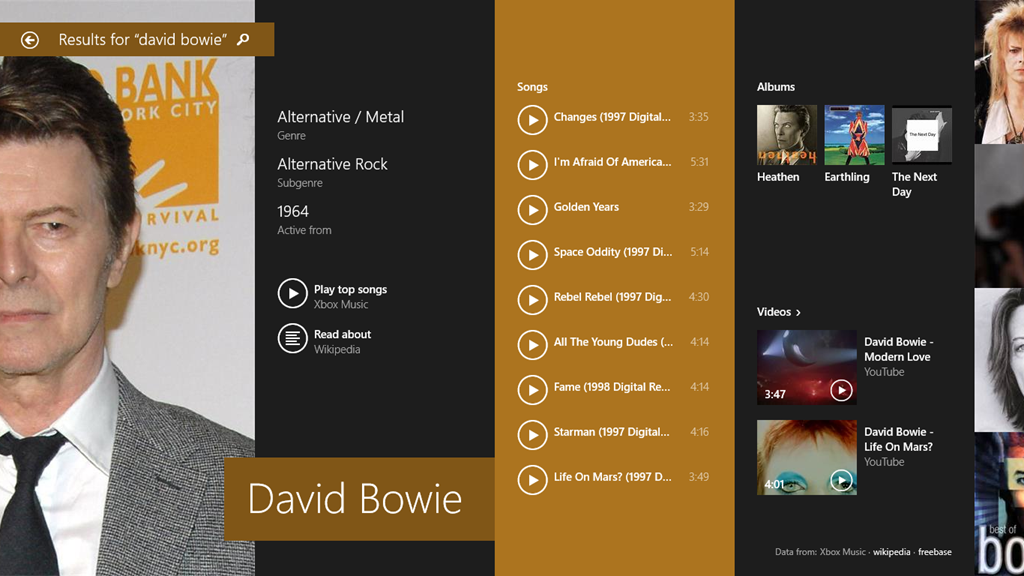This screenshot has height=576, width=1024.
Task: Click the Earthling album title
Action: [x=847, y=177]
